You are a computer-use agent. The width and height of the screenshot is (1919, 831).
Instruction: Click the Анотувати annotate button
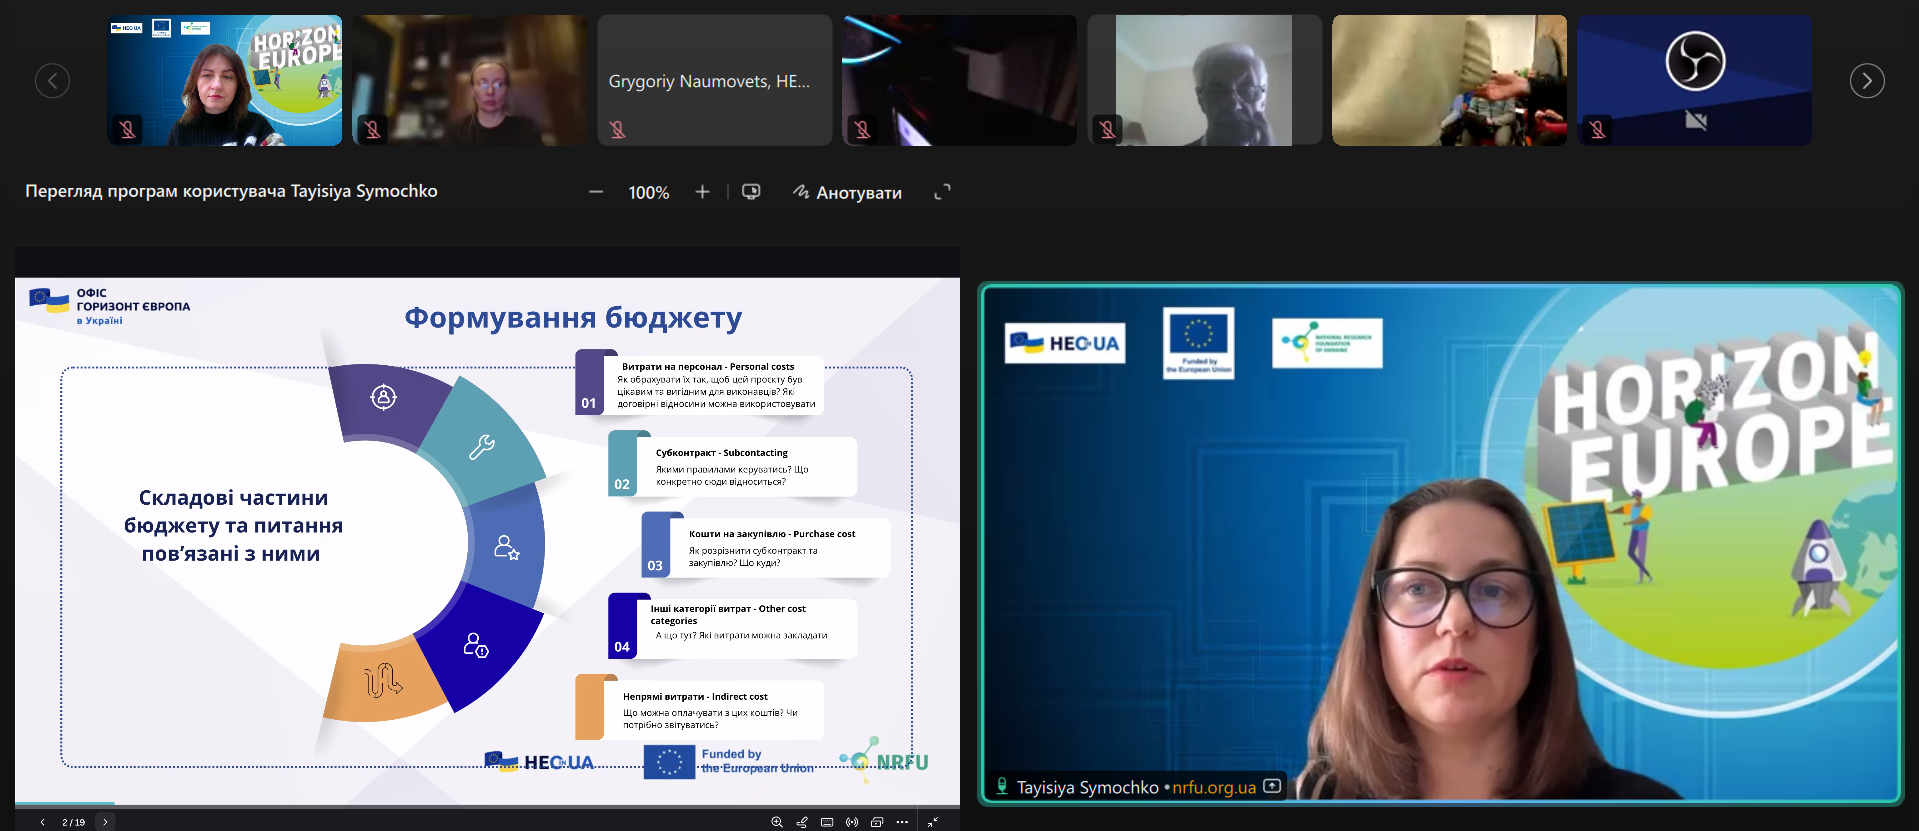[847, 192]
